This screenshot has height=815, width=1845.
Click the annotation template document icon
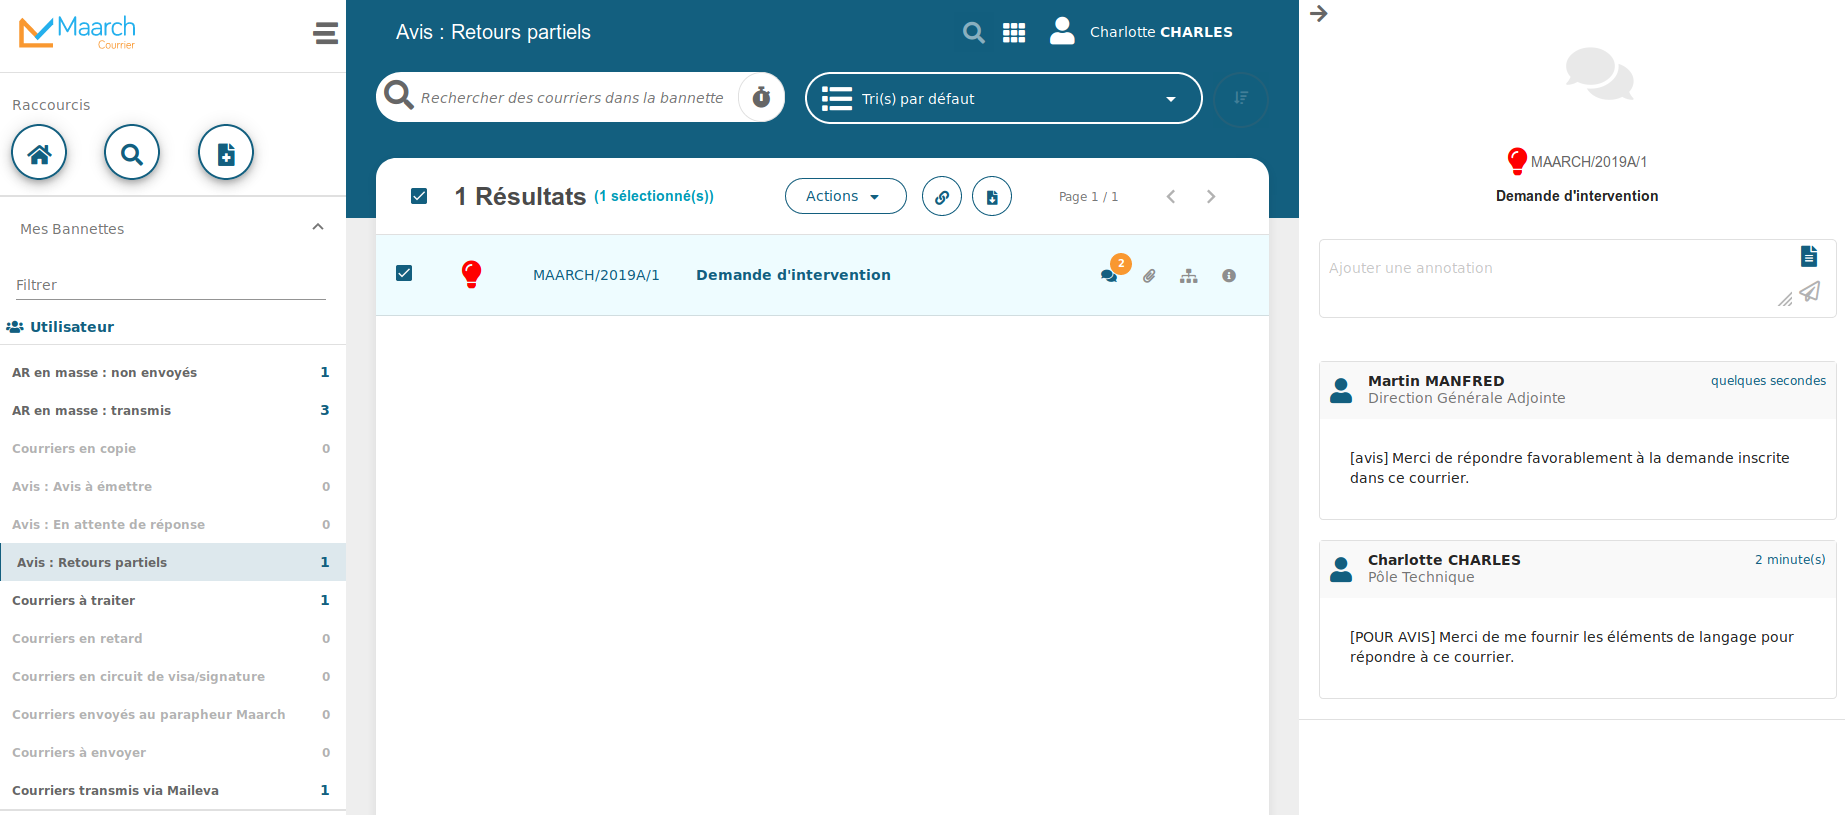1809,256
